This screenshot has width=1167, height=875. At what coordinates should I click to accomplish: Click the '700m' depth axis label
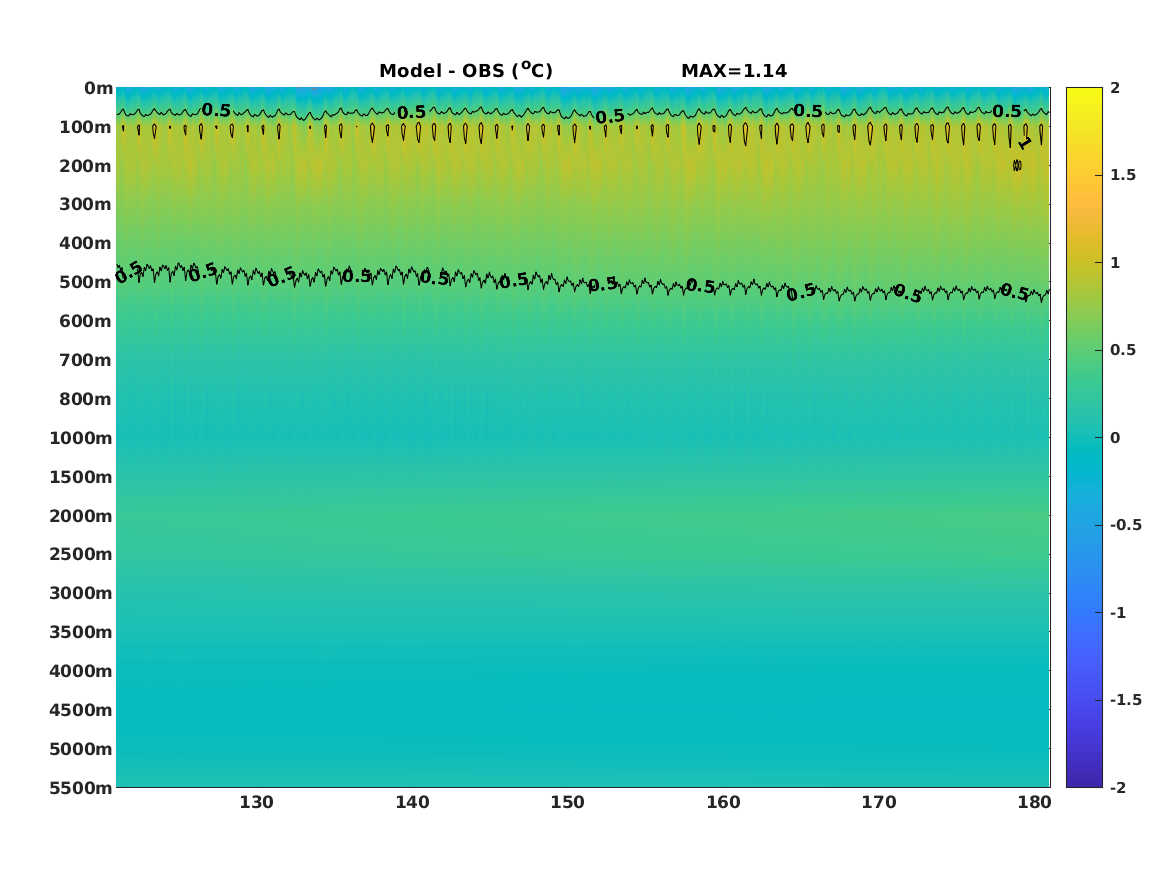click(85, 360)
